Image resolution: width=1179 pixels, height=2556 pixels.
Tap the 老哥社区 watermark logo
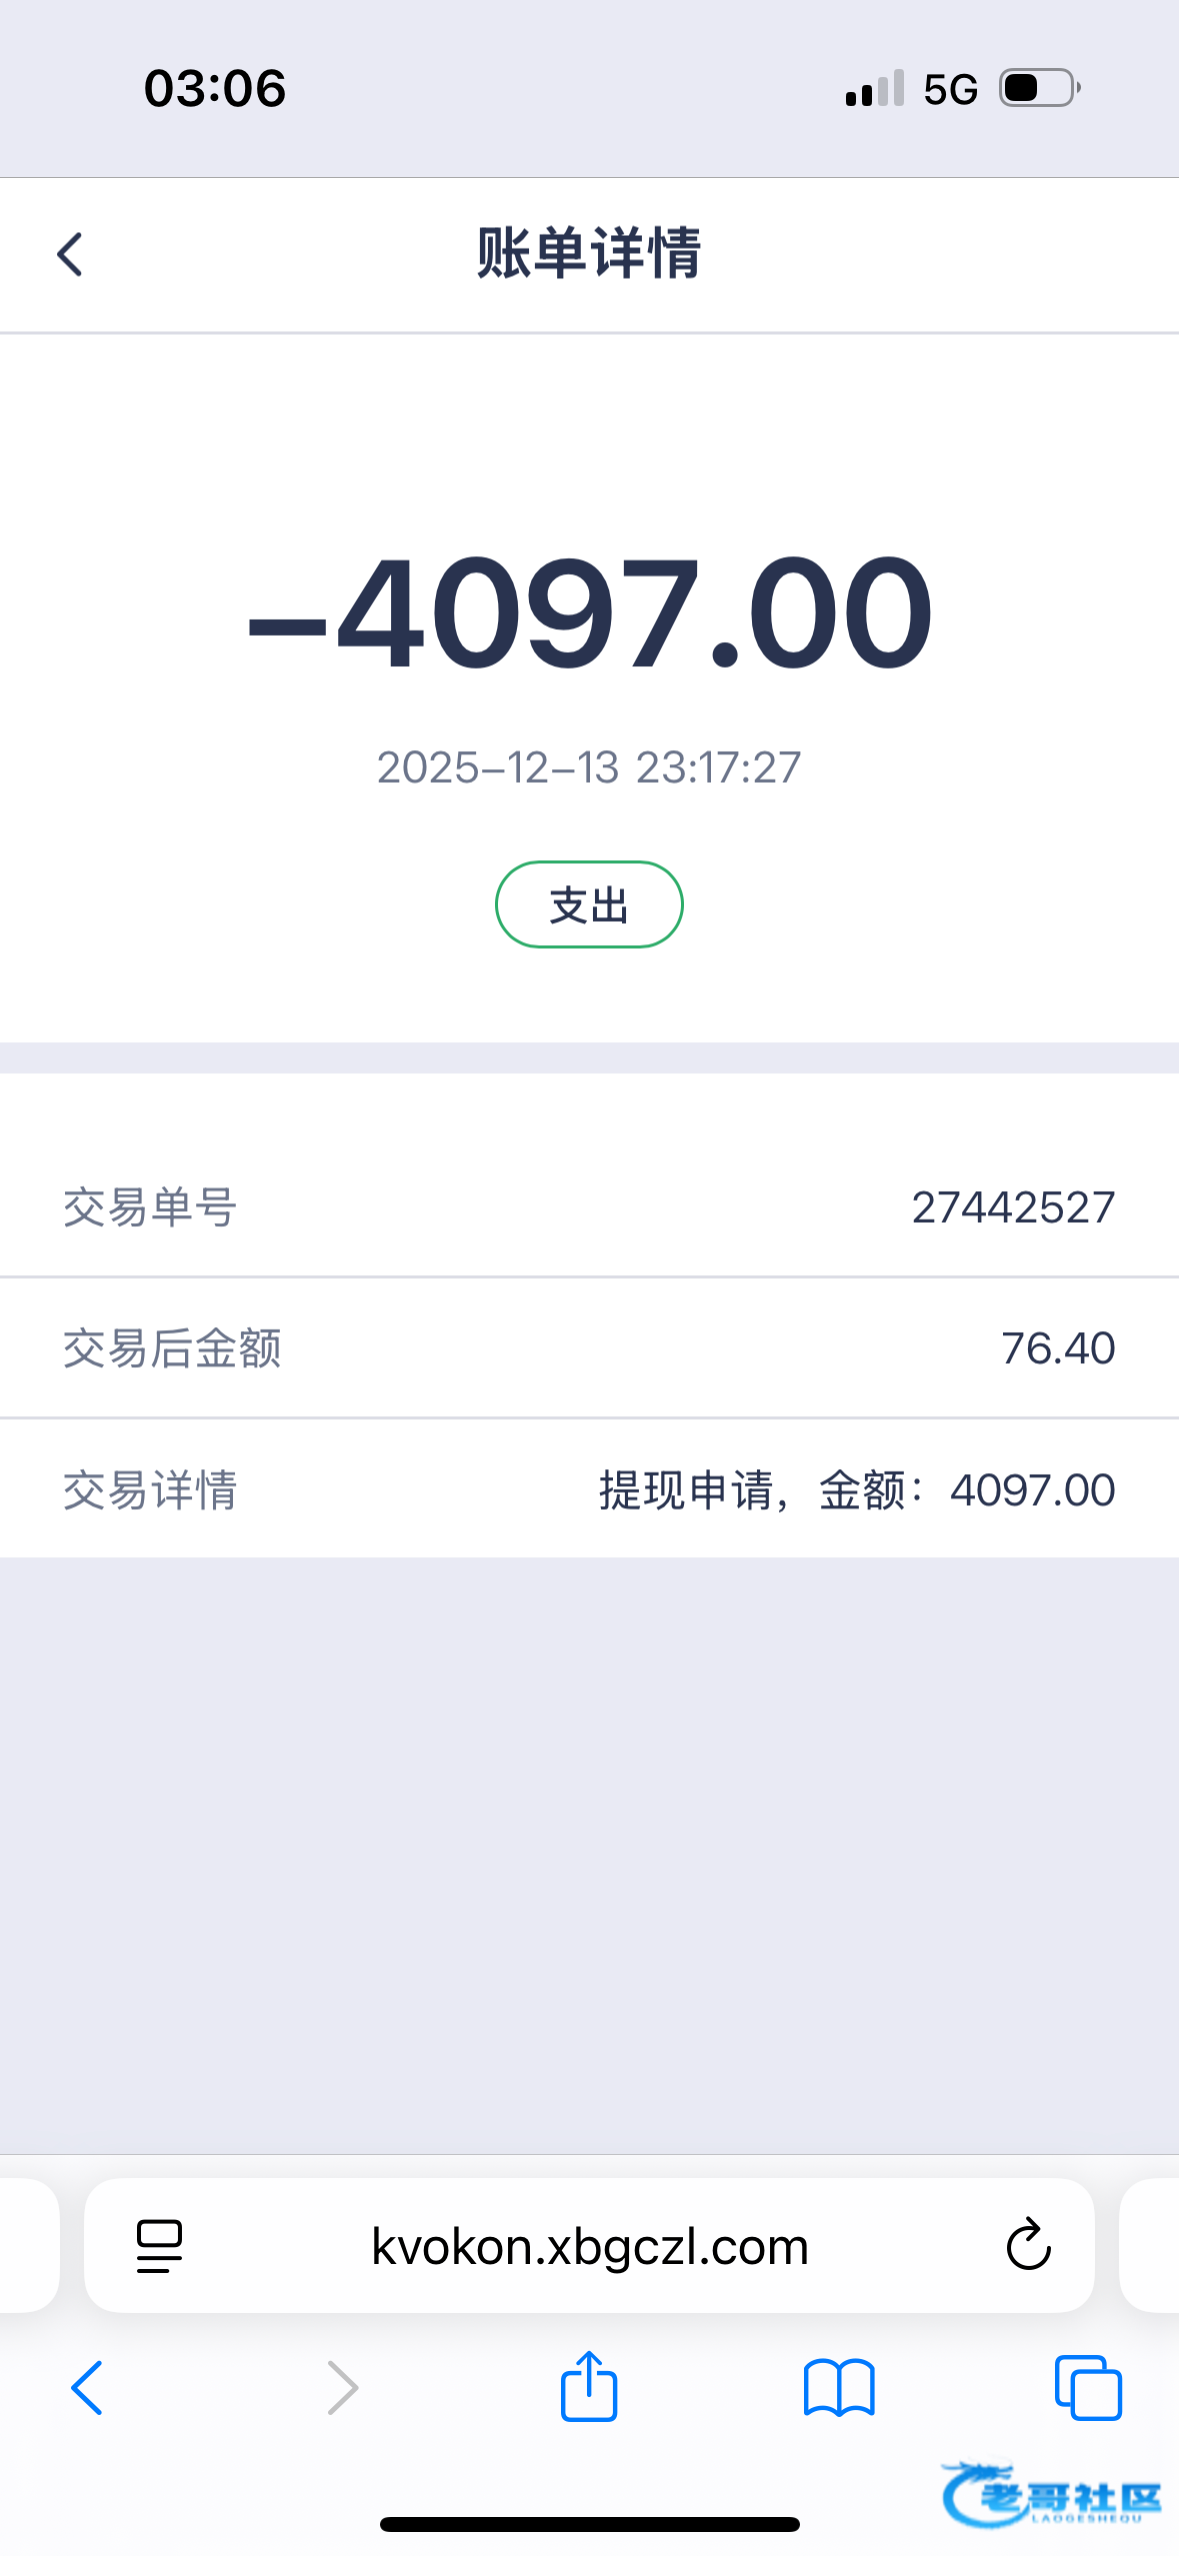(1053, 2494)
